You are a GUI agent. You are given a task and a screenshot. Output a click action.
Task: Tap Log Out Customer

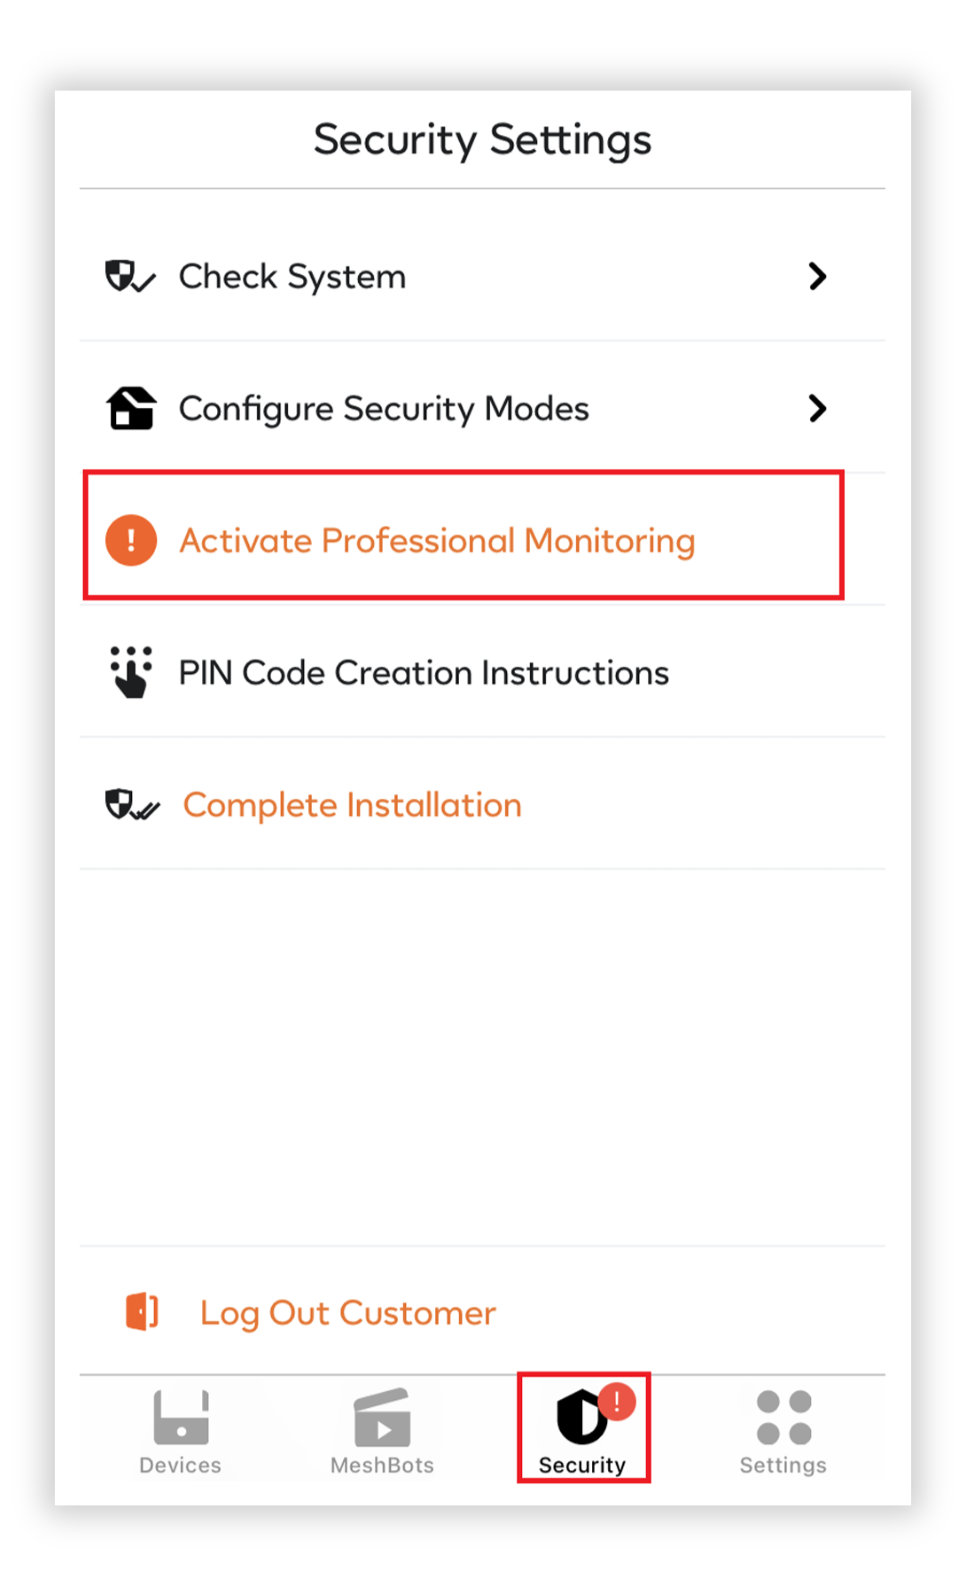pyautogui.click(x=348, y=1313)
